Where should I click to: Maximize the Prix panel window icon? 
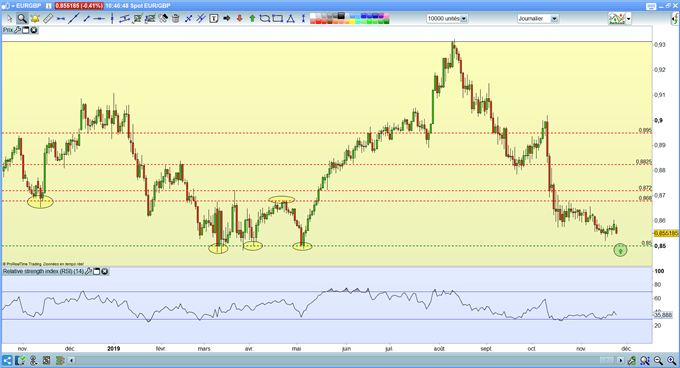tap(26, 30)
